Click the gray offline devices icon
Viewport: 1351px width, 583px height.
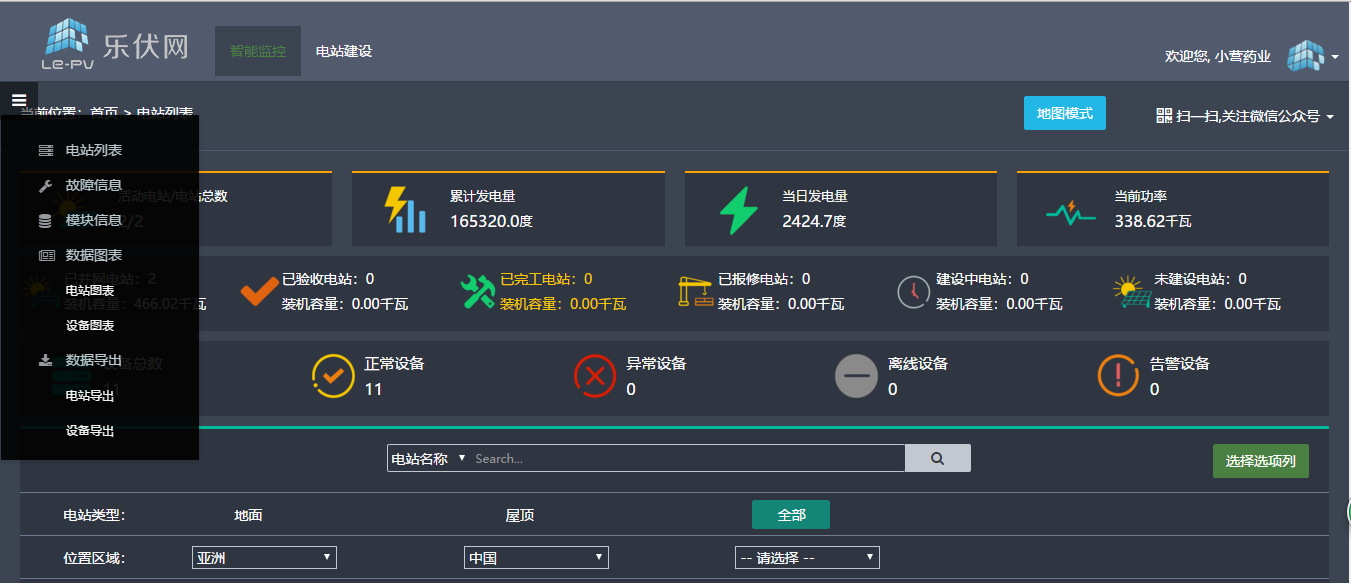(x=856, y=376)
